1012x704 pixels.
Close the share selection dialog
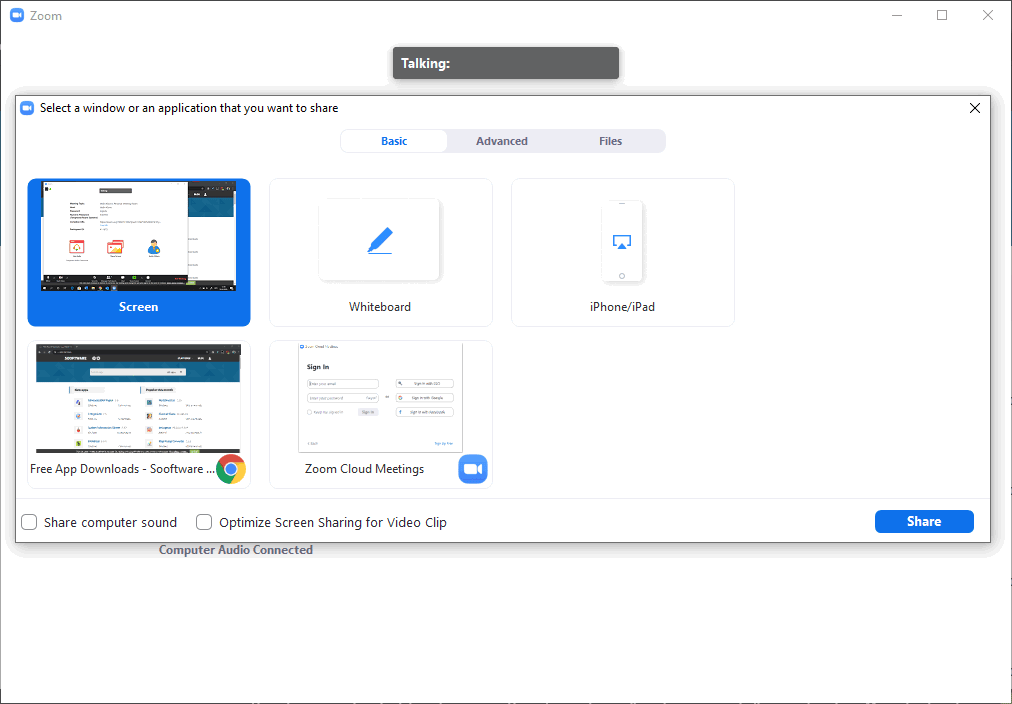point(975,108)
